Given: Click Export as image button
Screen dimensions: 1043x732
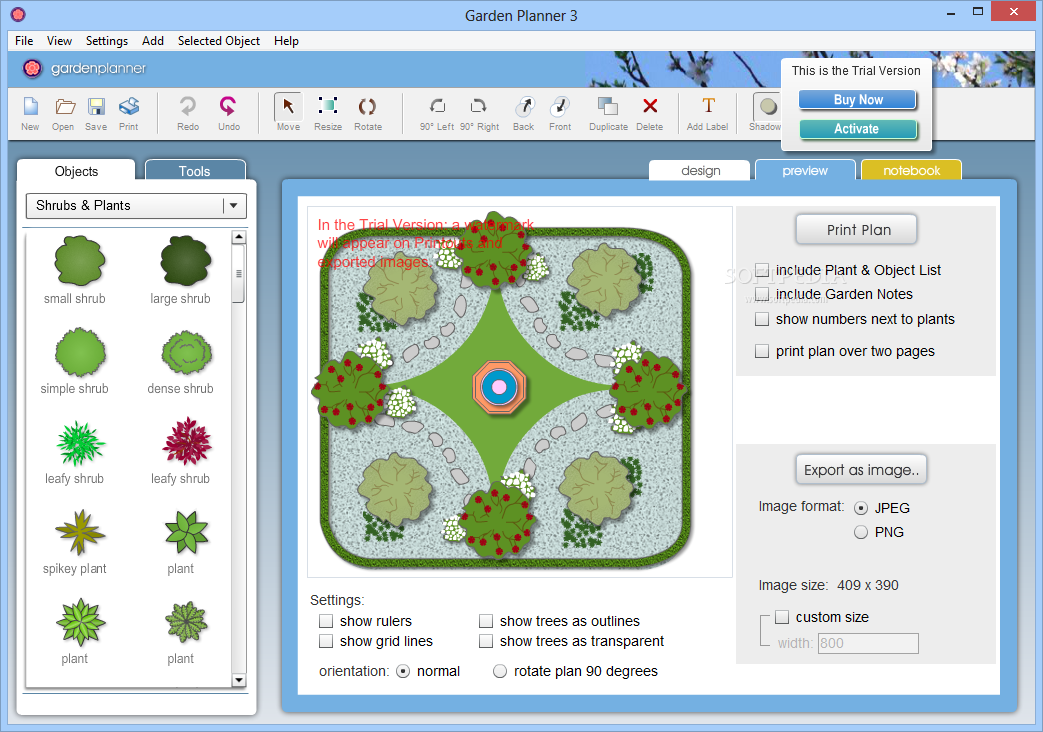Looking at the screenshot, I should (861, 470).
